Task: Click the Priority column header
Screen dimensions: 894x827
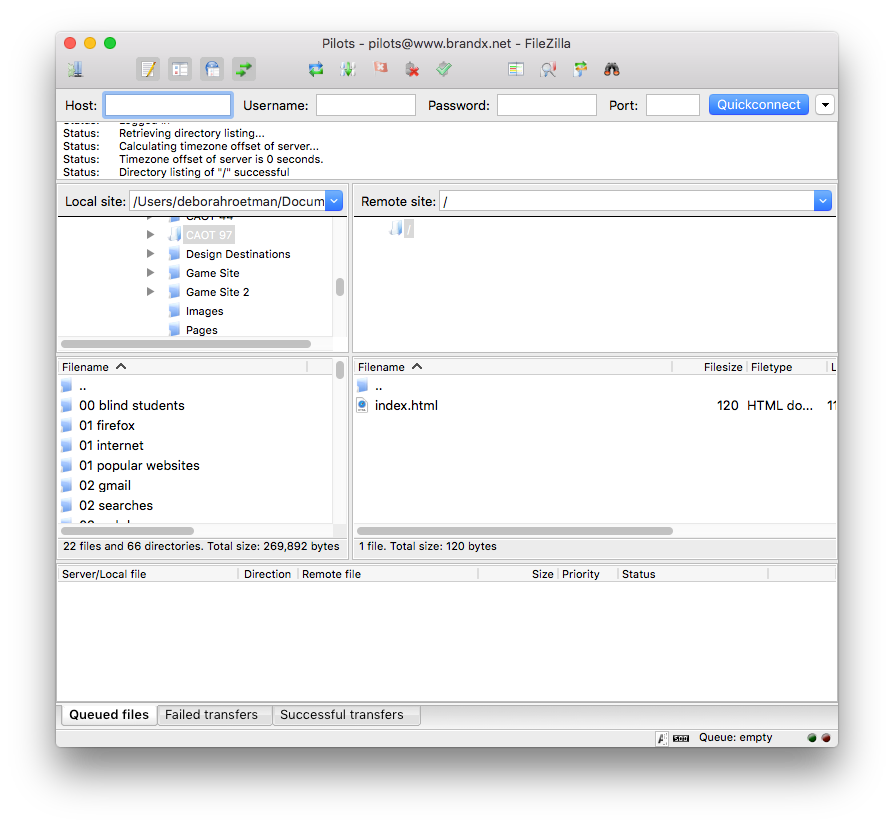Action: point(587,574)
